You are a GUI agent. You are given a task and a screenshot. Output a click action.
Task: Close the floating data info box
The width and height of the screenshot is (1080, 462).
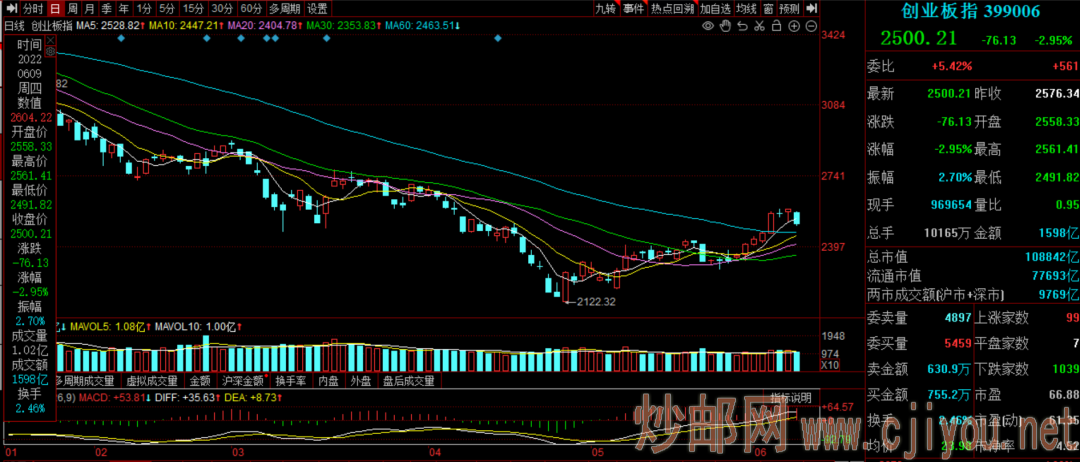pyautogui.click(x=50, y=41)
